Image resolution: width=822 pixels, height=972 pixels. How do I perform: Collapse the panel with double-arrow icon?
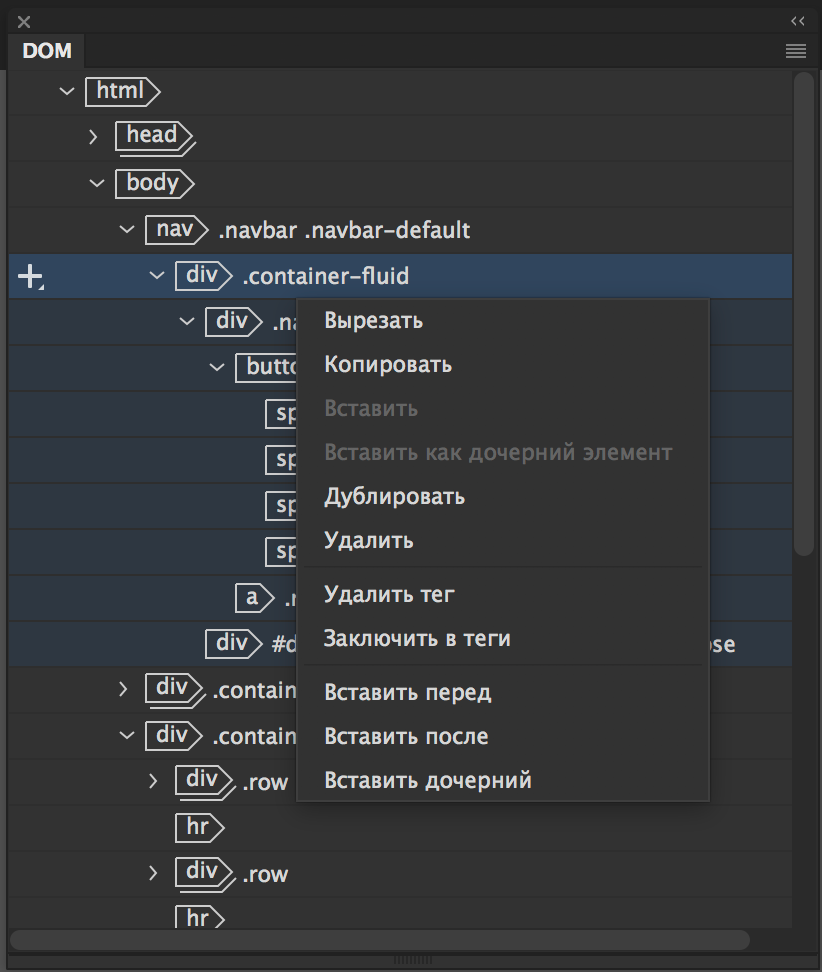coord(797,21)
